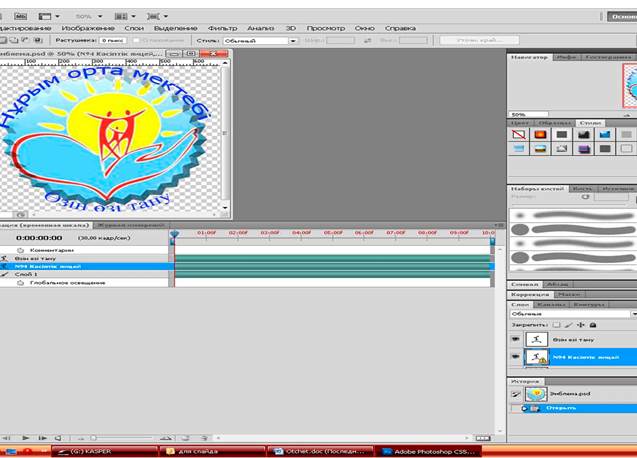This screenshot has width=637, height=458.
Task: Click the stopwatch icon beside Комментарии
Action: coord(20,250)
